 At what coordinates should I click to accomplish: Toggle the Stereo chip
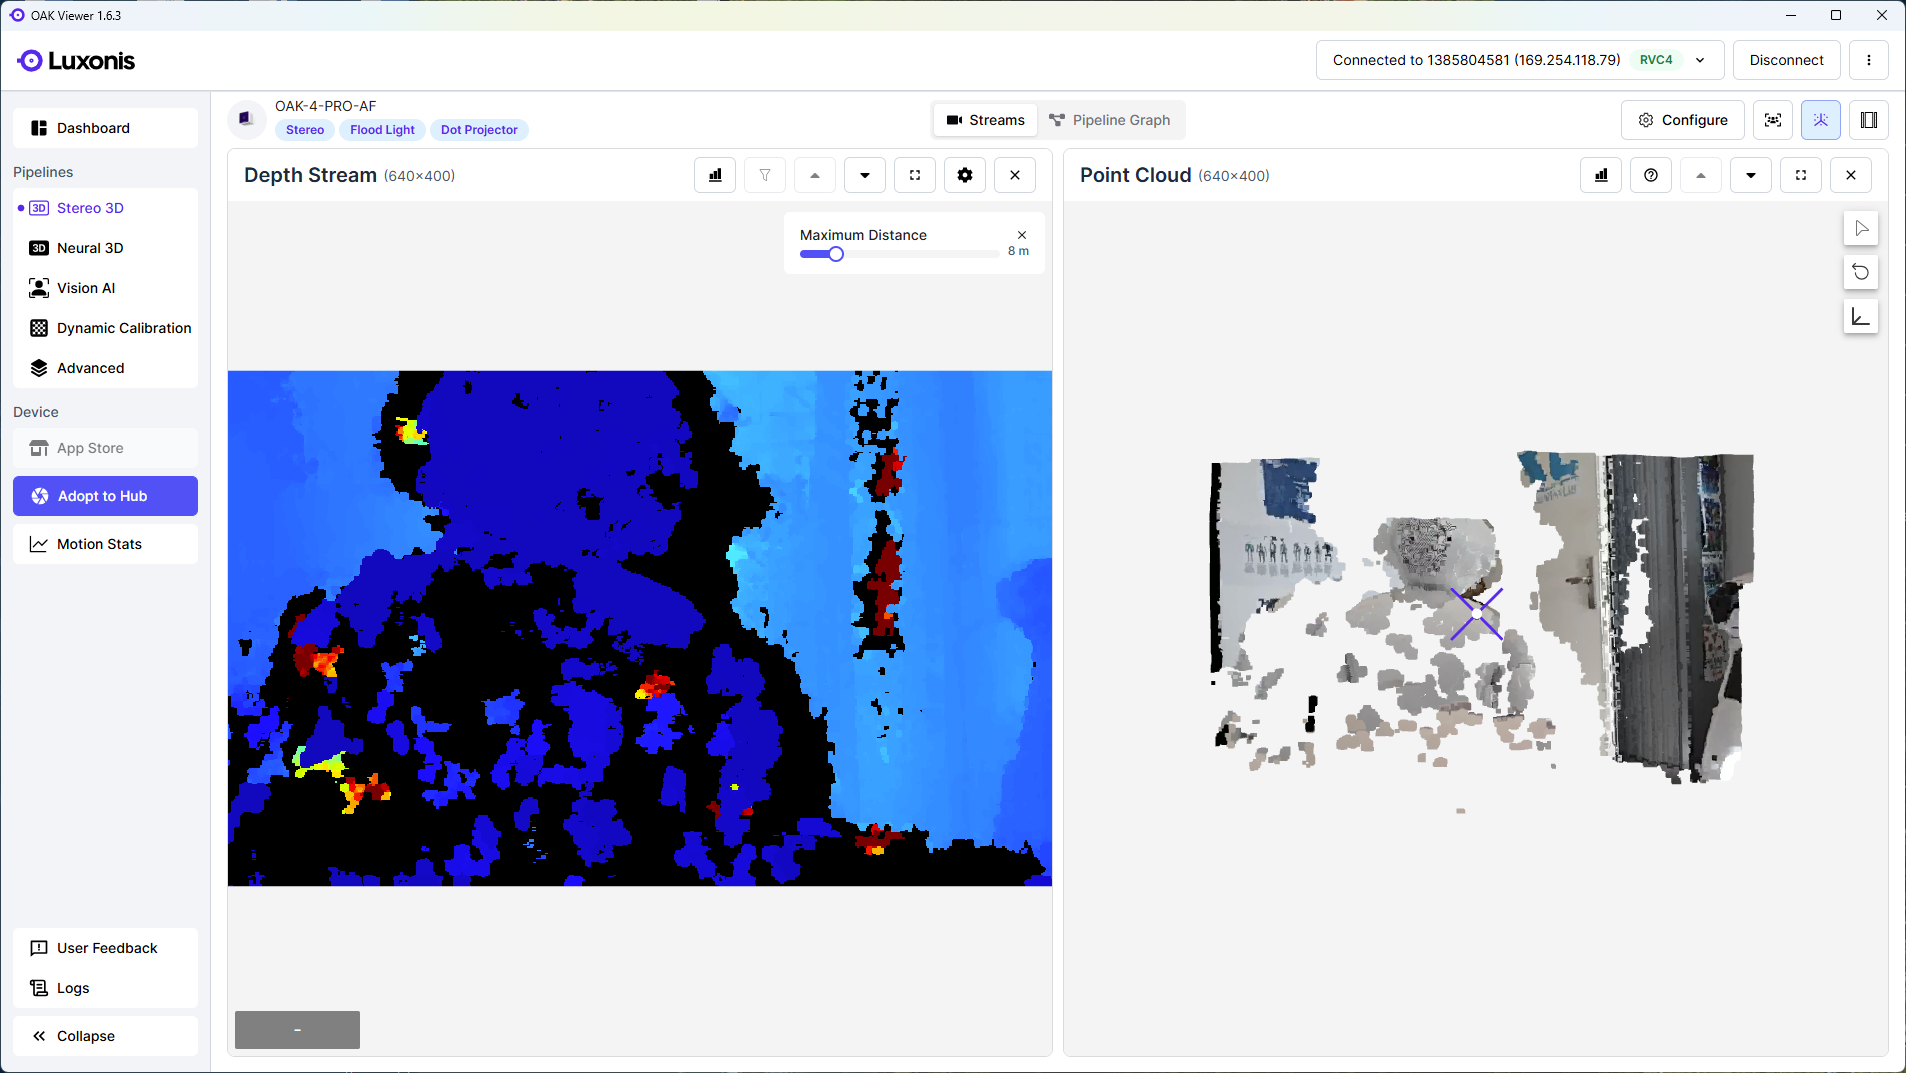[305, 130]
